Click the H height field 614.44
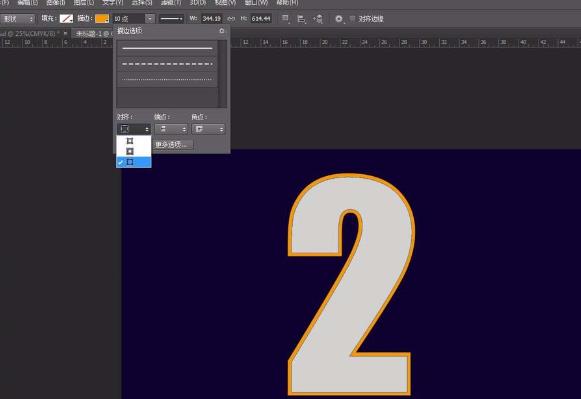 (x=261, y=19)
